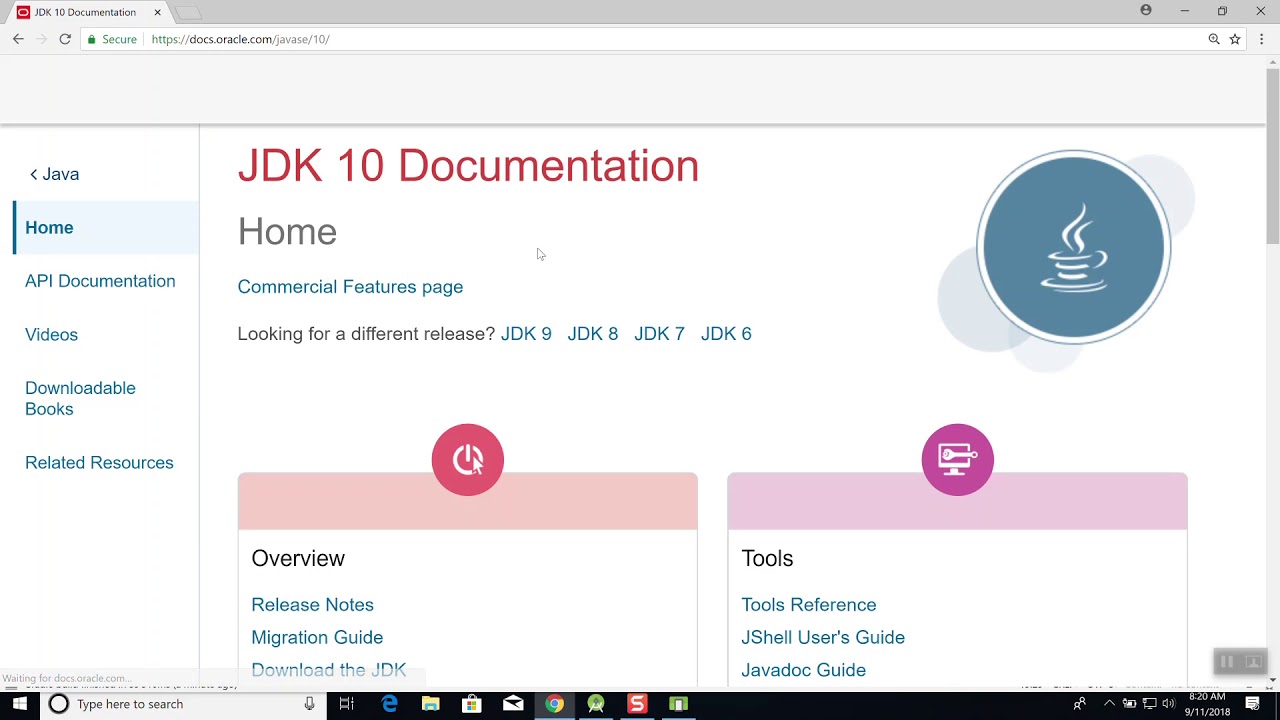Click the Chrome taskbar icon

(x=554, y=704)
